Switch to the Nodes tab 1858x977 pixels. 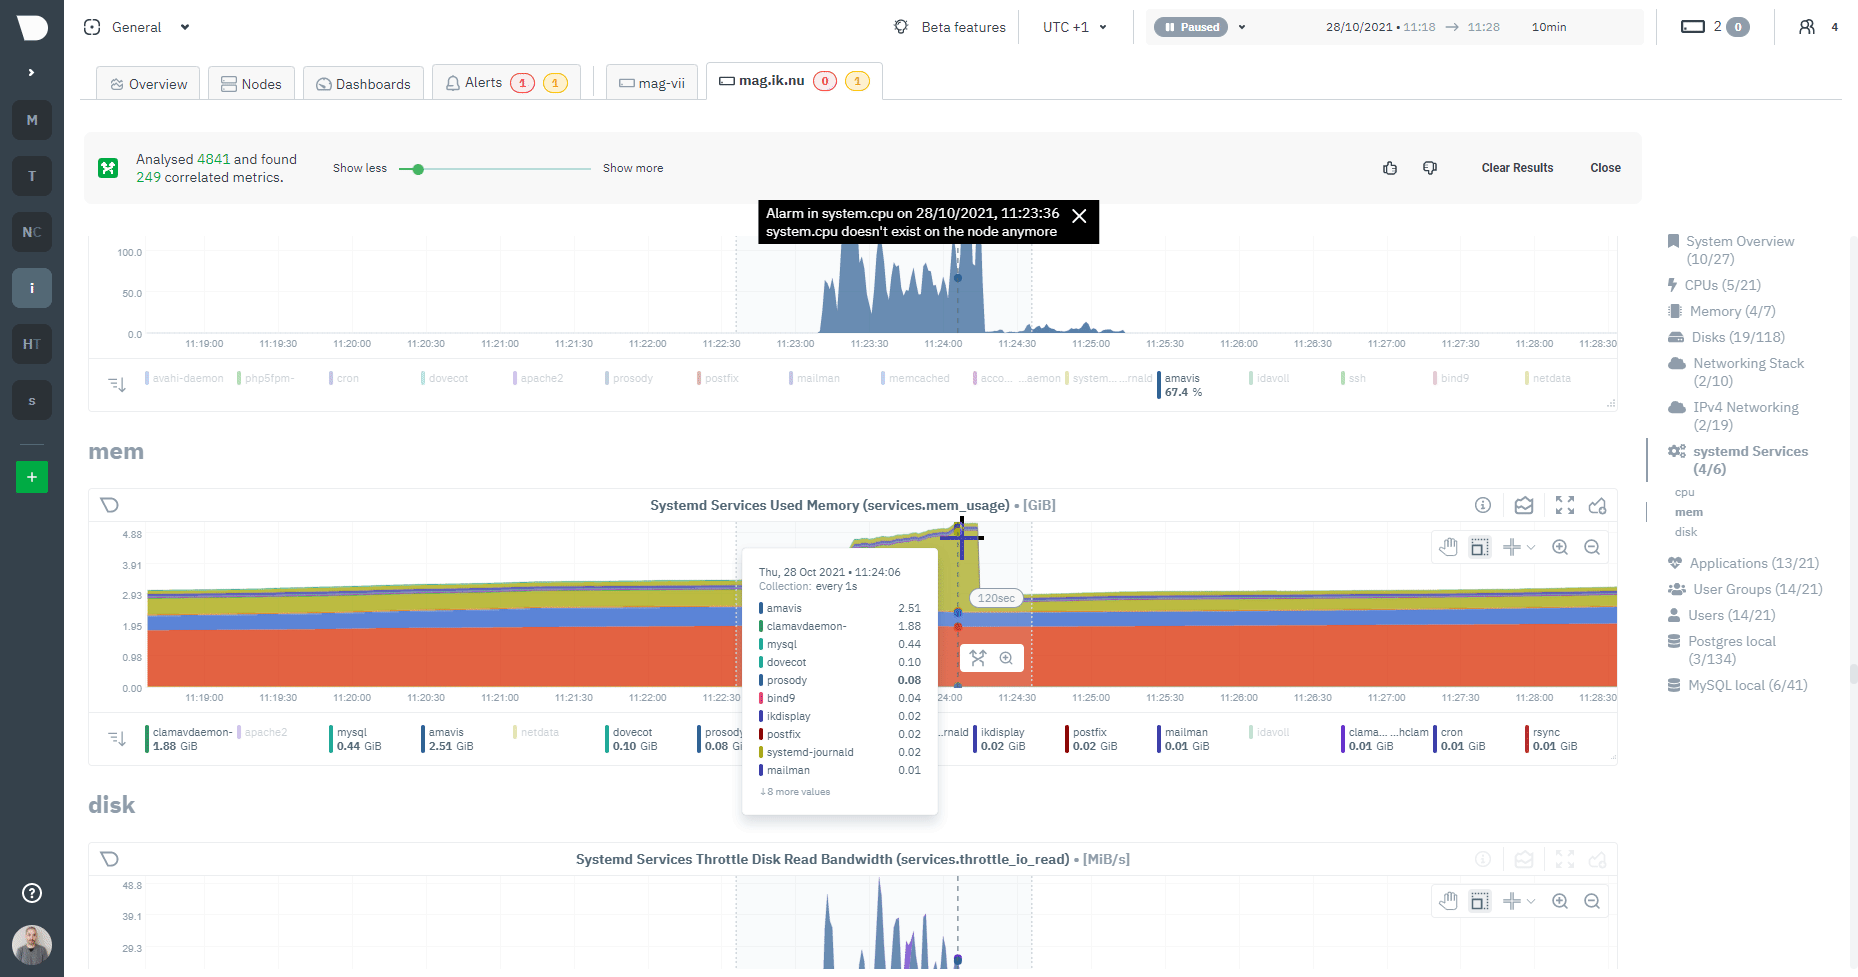(x=252, y=84)
